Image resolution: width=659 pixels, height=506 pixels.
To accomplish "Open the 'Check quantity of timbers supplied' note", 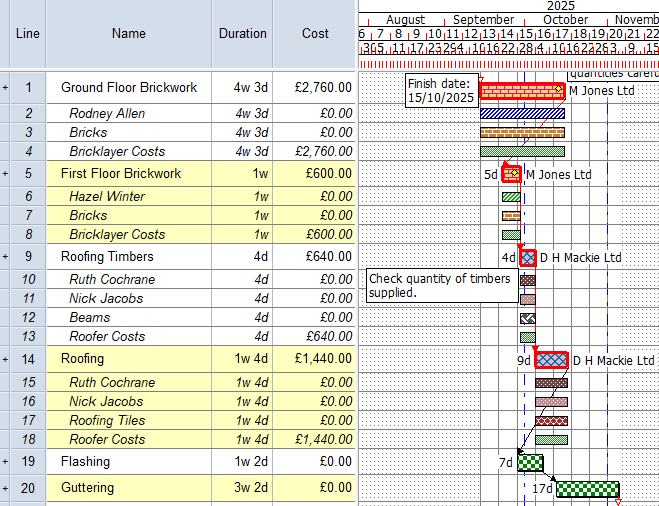I will point(440,285).
